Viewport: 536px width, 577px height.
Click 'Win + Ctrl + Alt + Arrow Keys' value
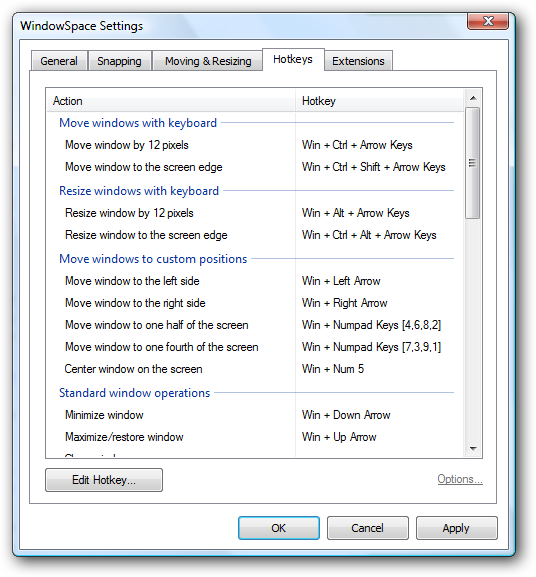coord(369,235)
